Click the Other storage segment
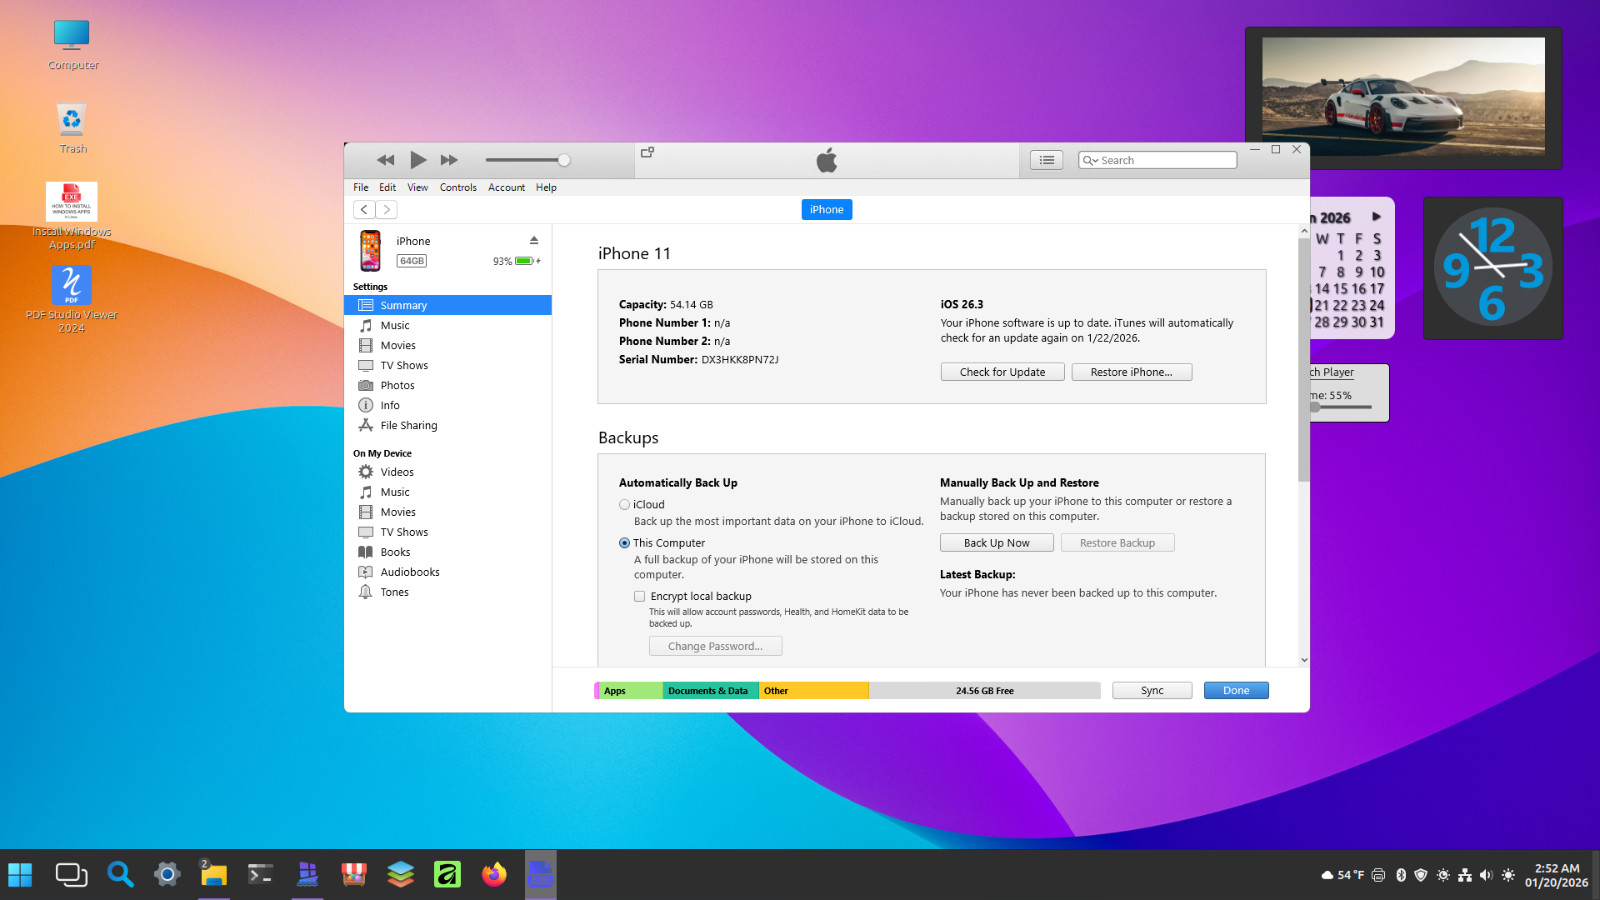The image size is (1600, 900). 813,691
